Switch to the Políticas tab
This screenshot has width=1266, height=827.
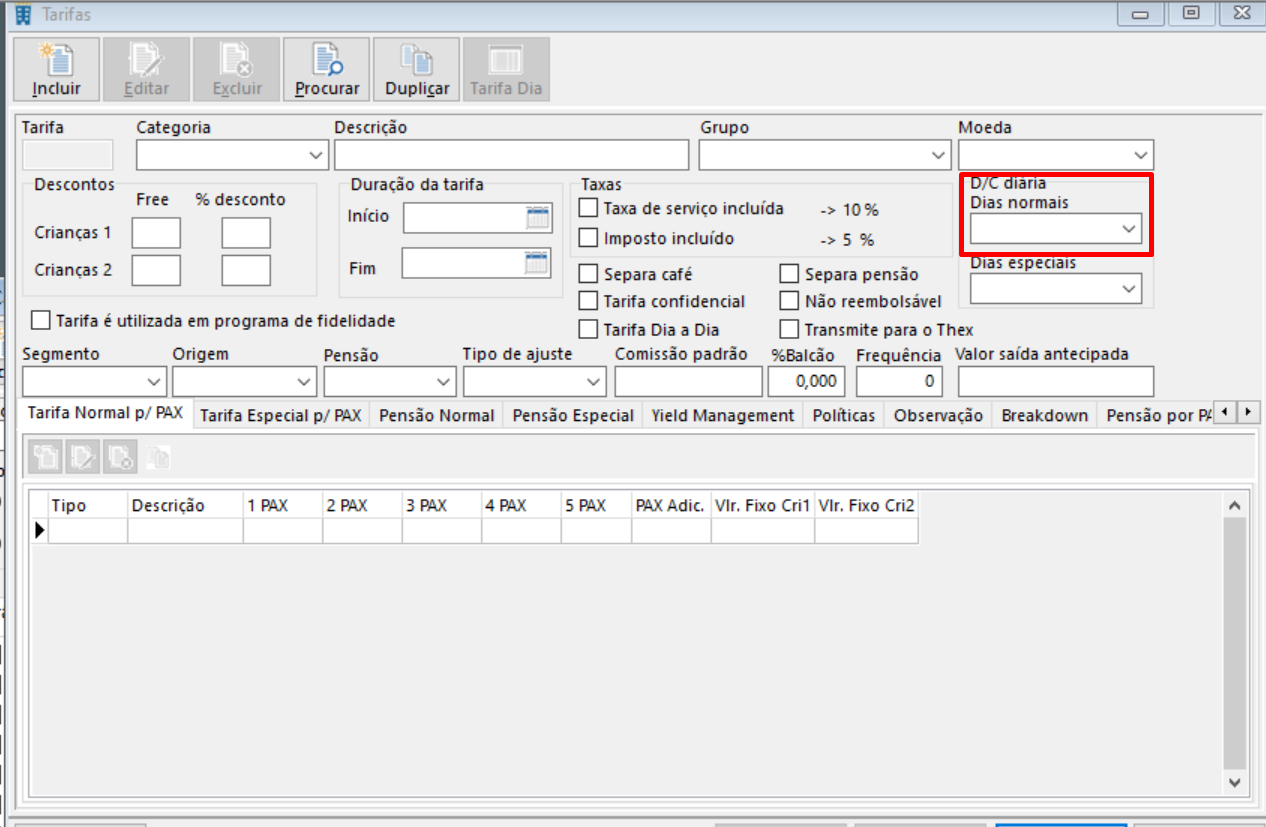pyautogui.click(x=844, y=416)
